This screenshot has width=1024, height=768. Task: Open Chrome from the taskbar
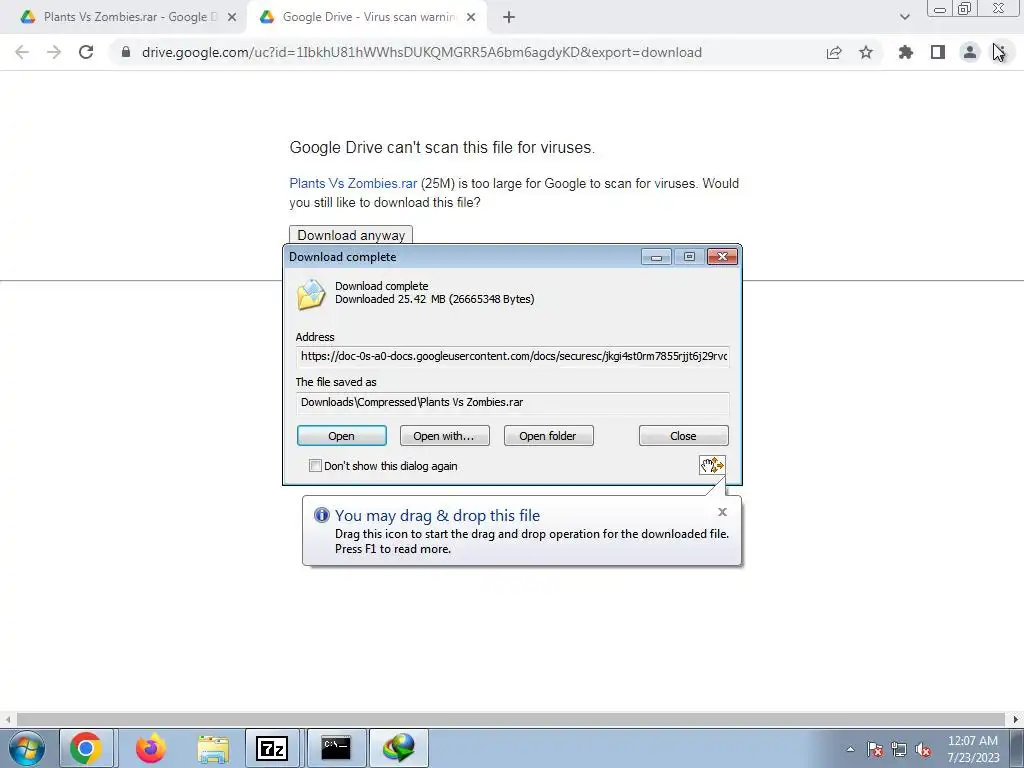(86, 748)
